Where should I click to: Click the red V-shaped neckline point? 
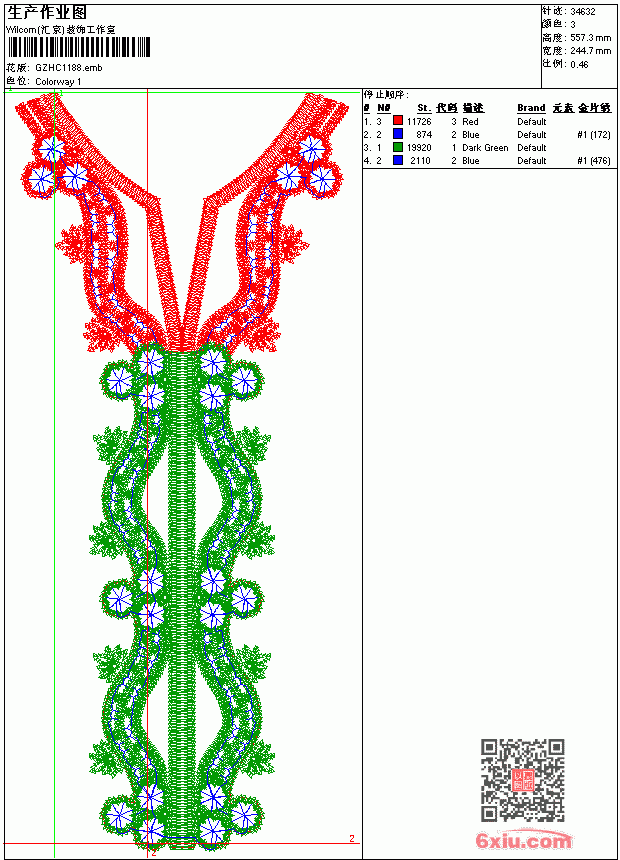coord(181,337)
